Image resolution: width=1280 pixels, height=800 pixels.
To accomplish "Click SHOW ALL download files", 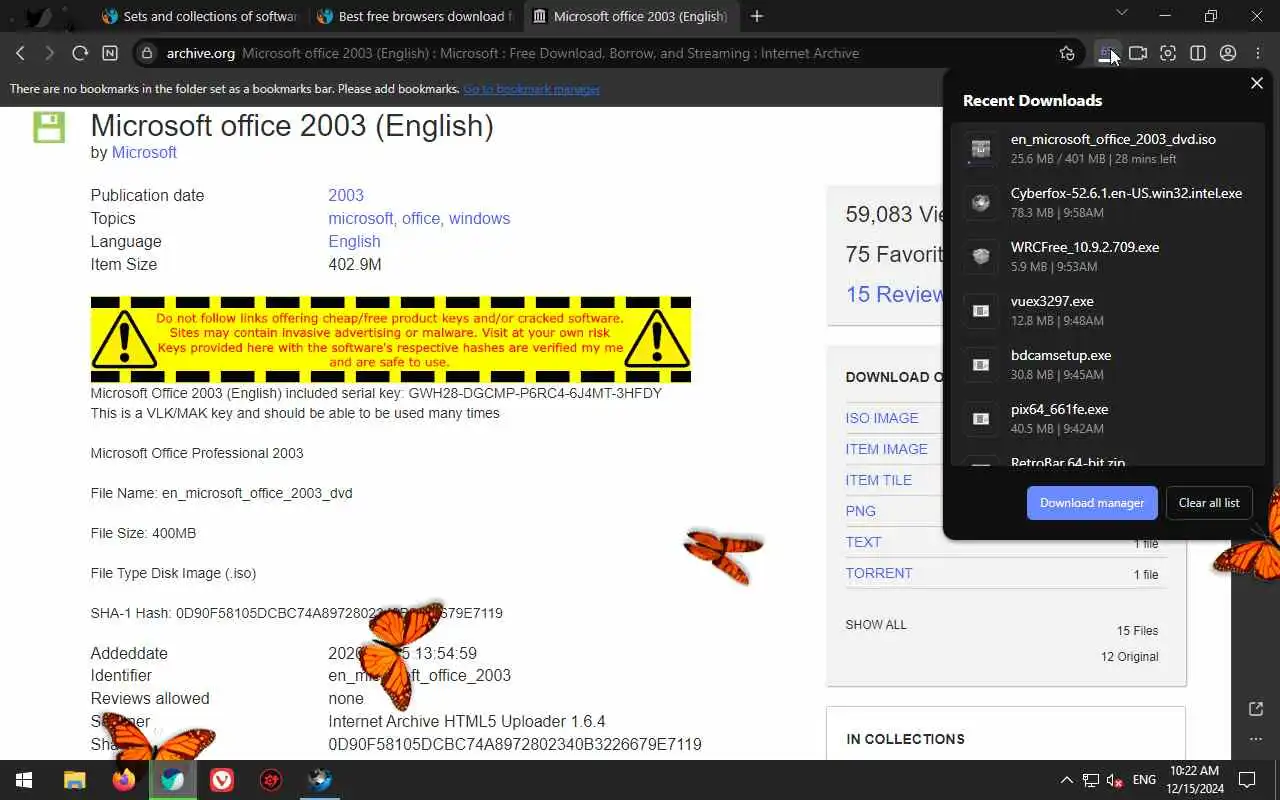I will 876,624.
